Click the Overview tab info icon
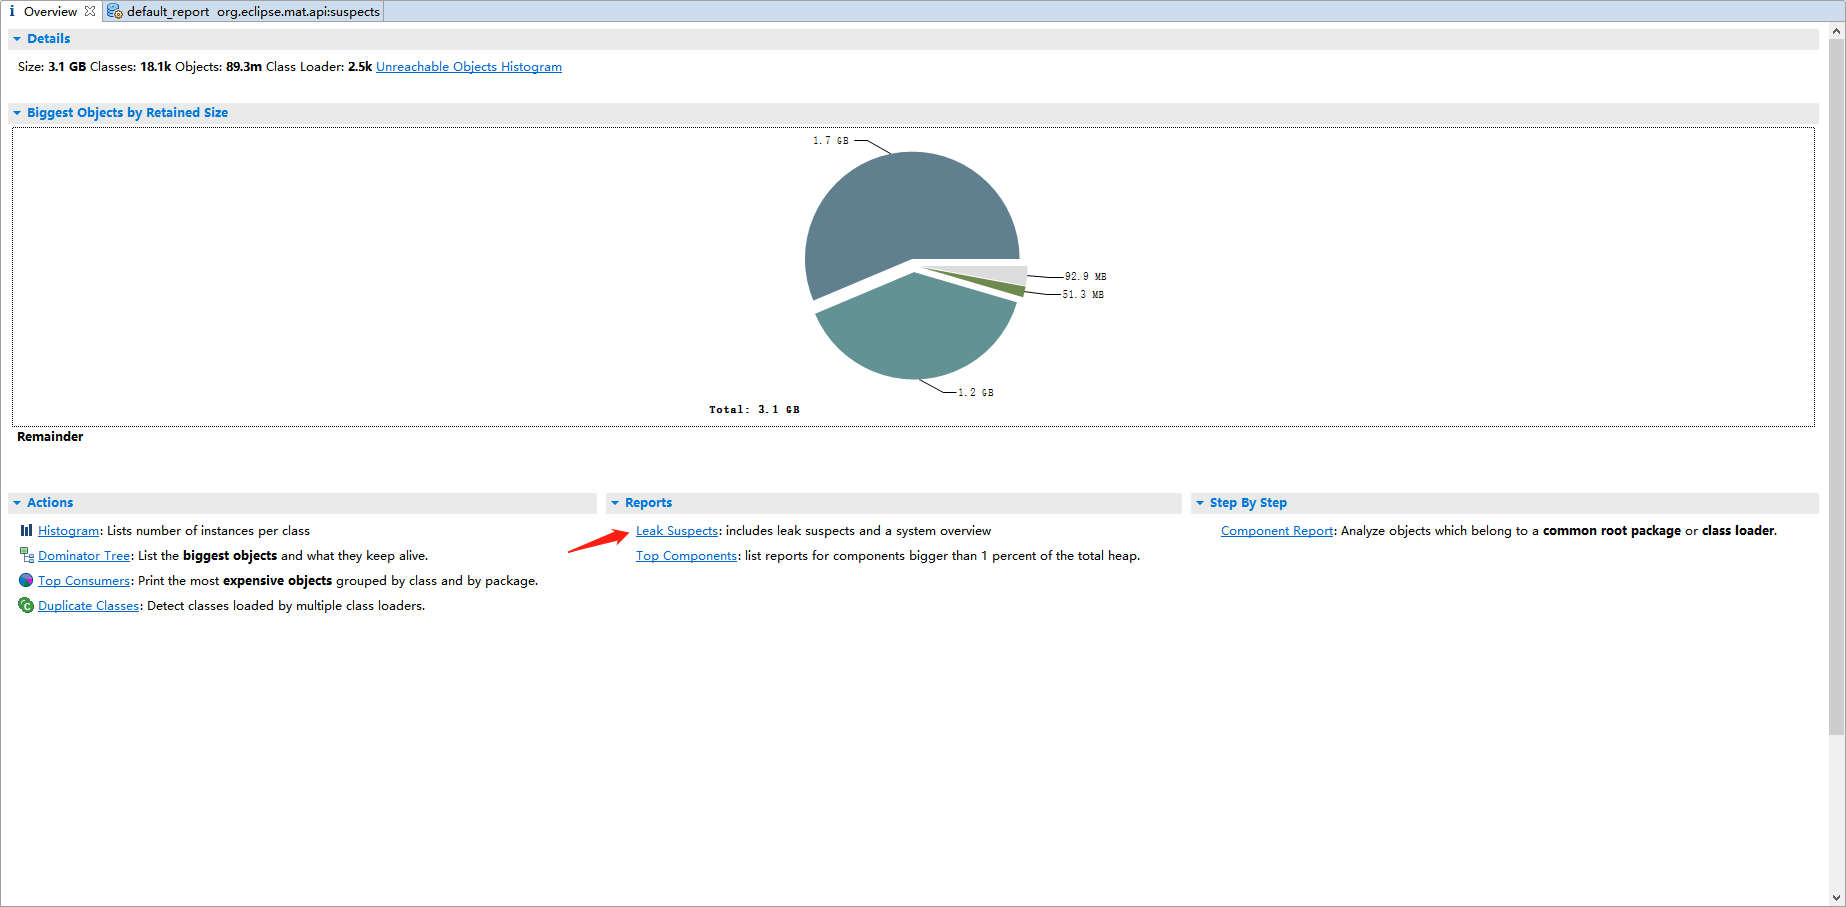This screenshot has height=907, width=1846. 12,11
